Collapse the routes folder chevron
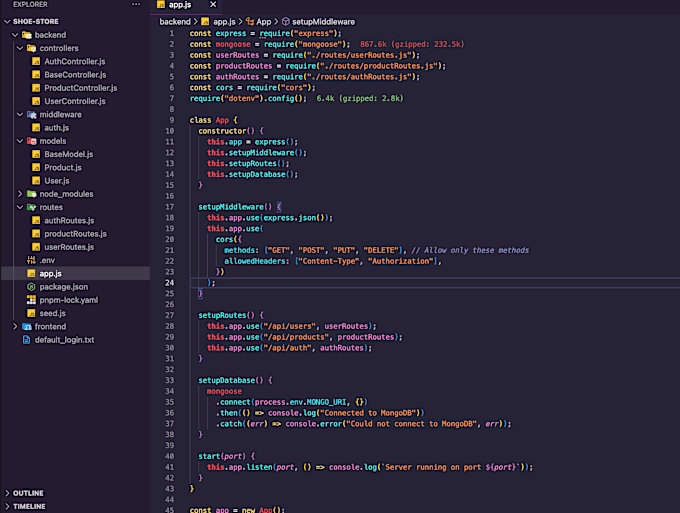 click(x=20, y=207)
